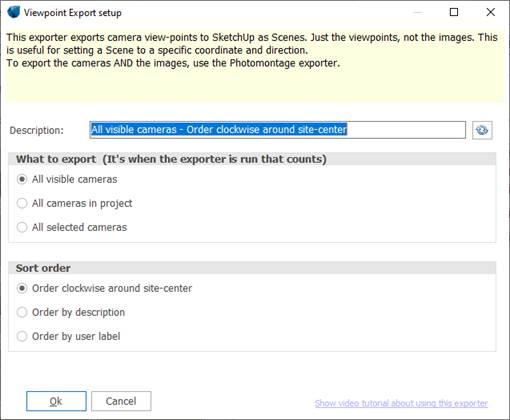Viewport: 510px width, 420px height.
Task: Choose All cameras in project
Action: pos(74,203)
